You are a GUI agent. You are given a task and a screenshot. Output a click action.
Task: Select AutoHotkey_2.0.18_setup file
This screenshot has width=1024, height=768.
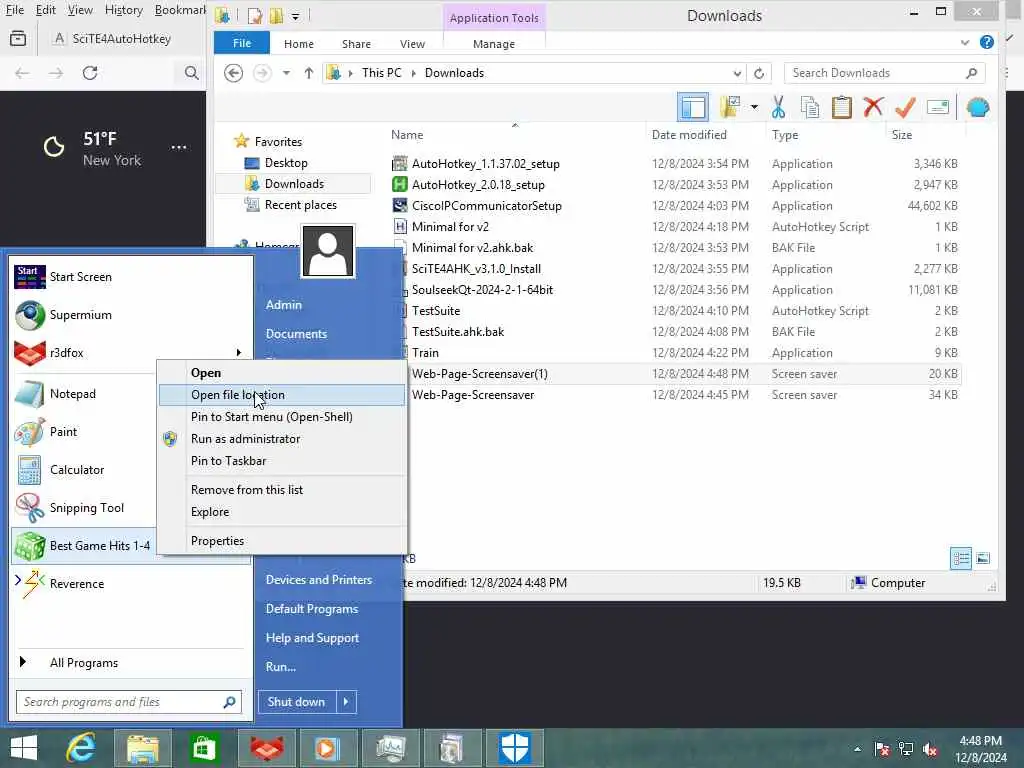click(x=478, y=185)
